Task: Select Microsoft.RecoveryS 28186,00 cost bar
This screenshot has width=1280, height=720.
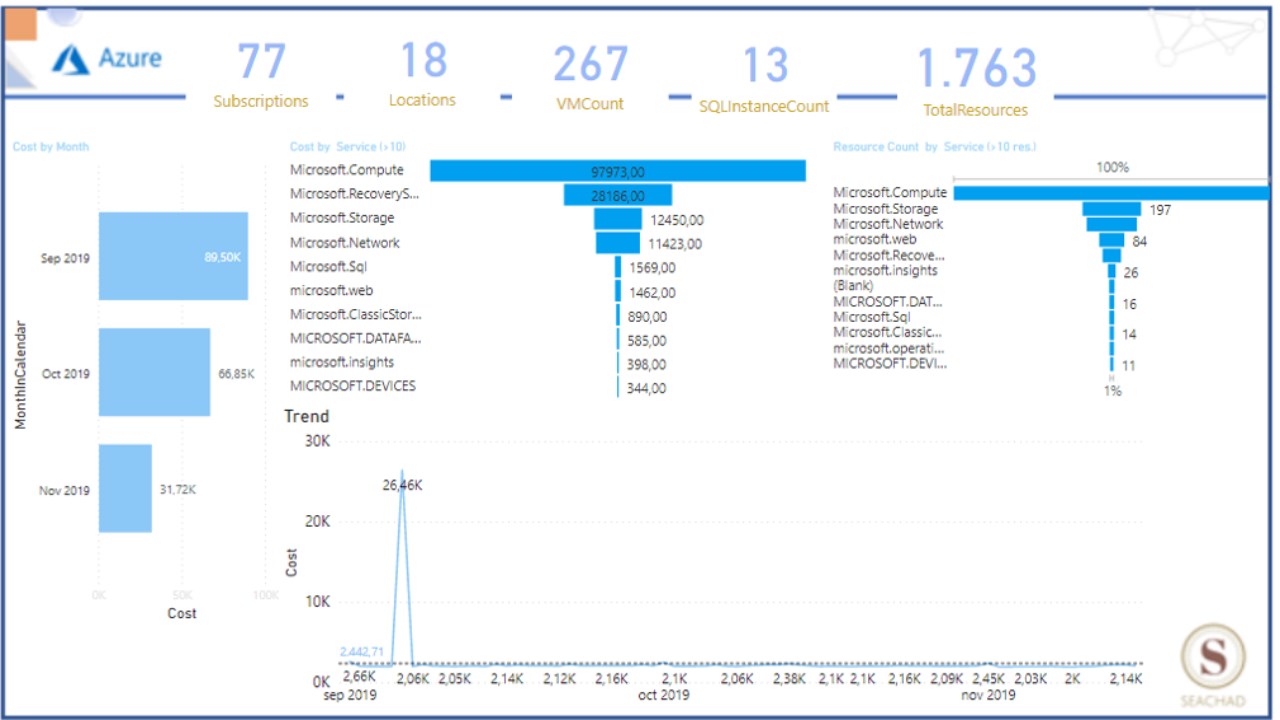Action: [618, 195]
